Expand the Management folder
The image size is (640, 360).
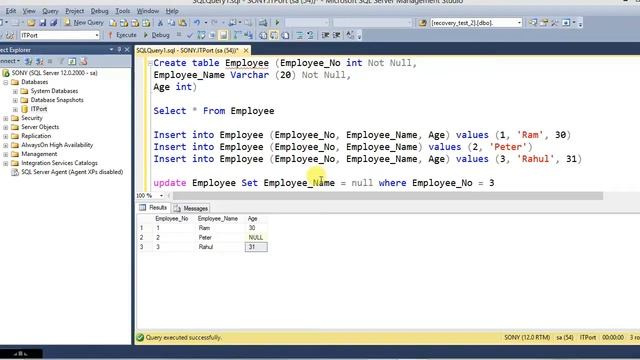click(6, 154)
